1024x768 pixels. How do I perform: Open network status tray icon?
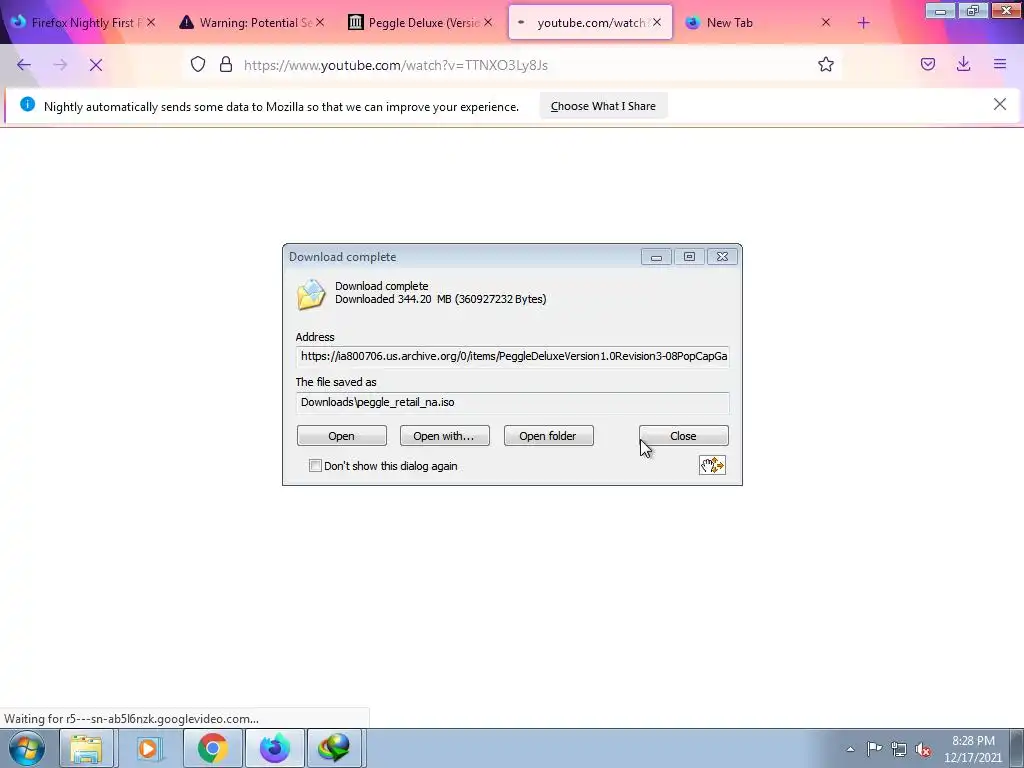click(x=899, y=748)
